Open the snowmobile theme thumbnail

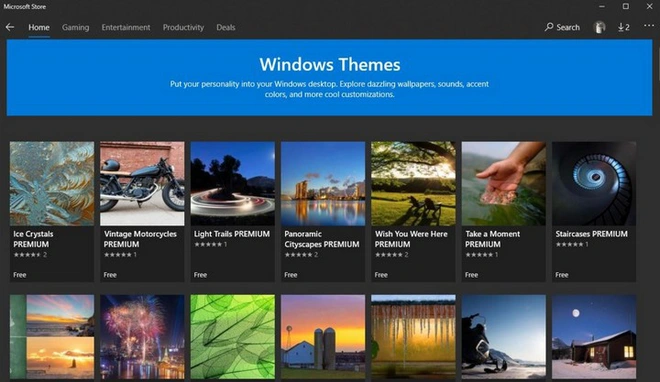tap(504, 337)
